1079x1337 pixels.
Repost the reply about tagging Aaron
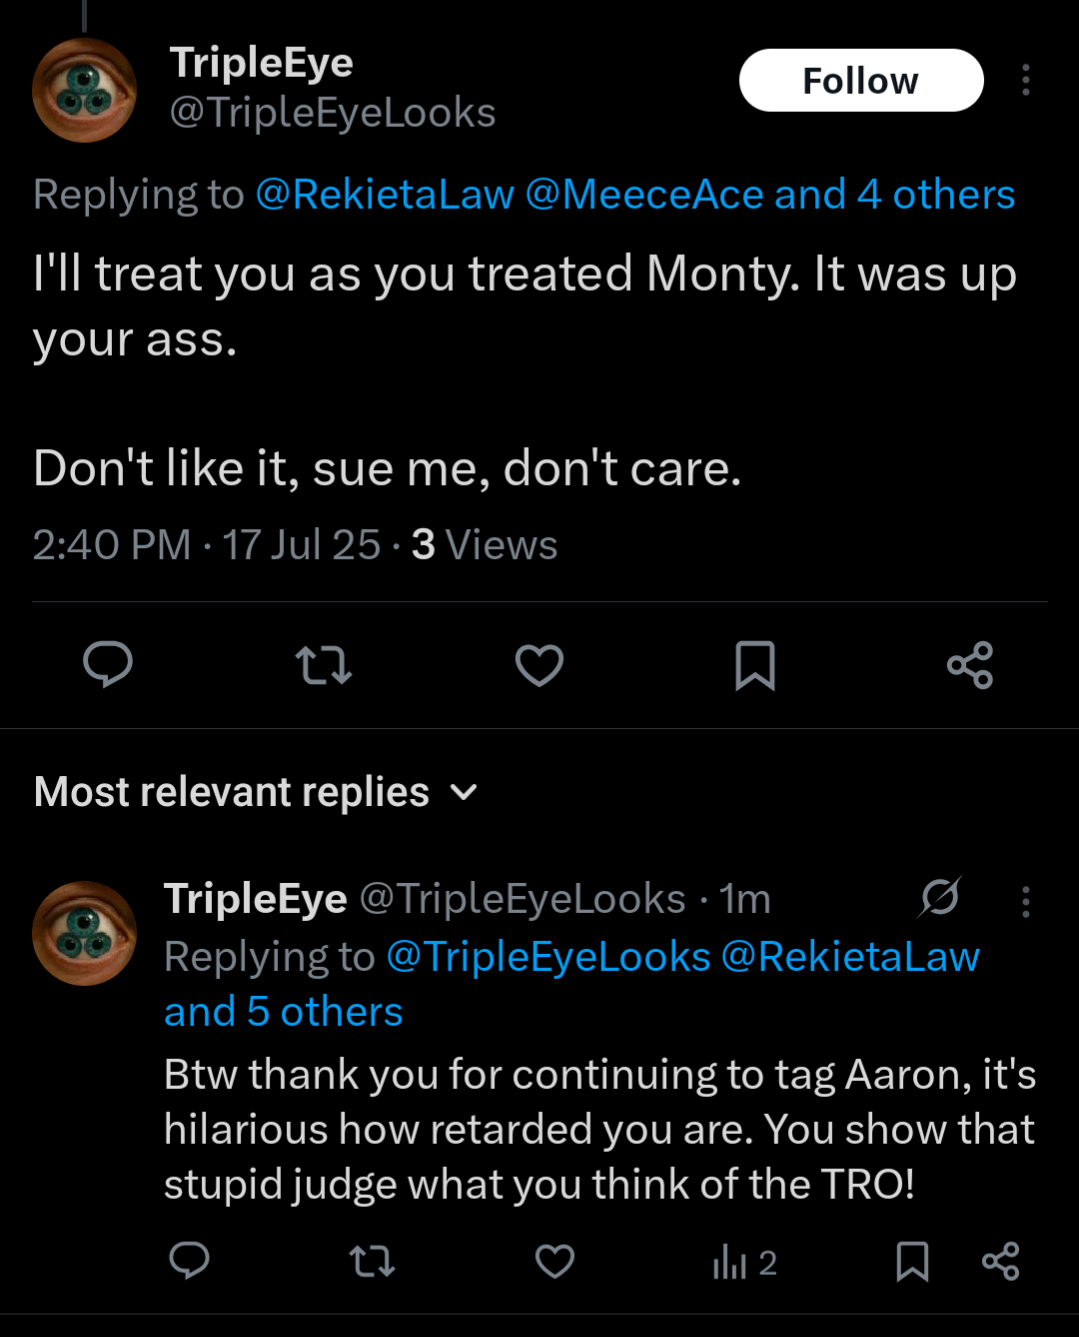pyautogui.click(x=372, y=1262)
